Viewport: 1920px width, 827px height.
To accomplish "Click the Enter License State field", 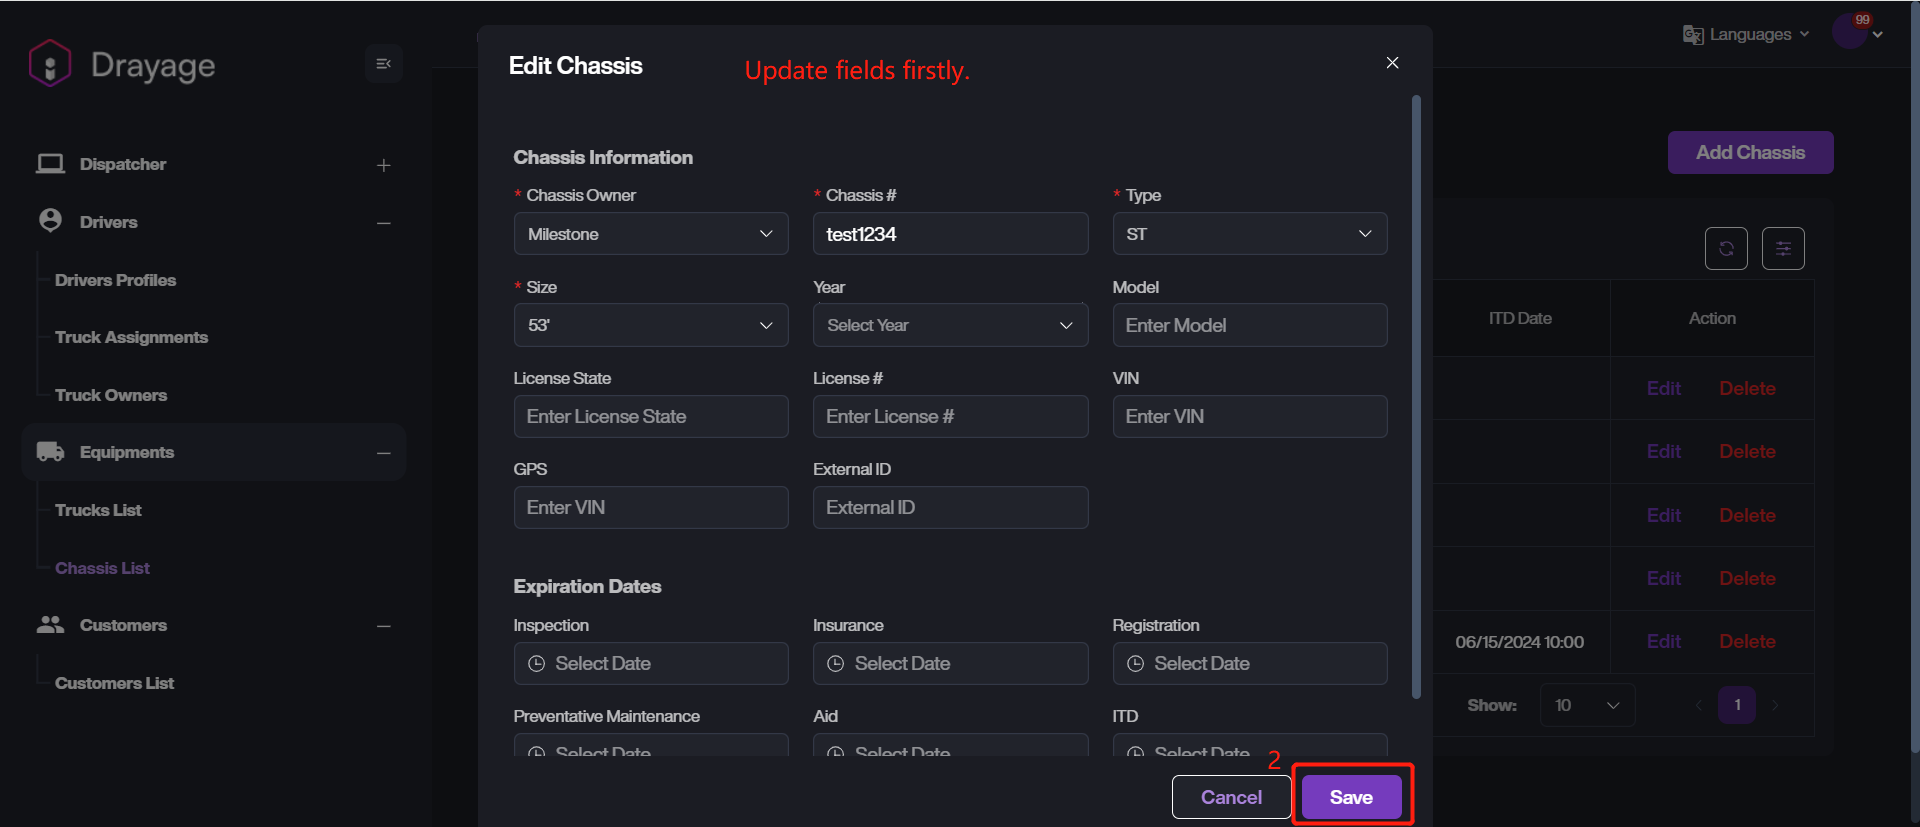I will [x=650, y=417].
